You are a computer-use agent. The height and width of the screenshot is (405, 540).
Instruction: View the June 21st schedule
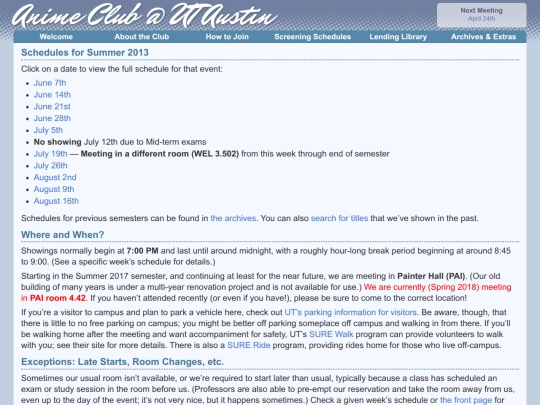pyautogui.click(x=52, y=106)
